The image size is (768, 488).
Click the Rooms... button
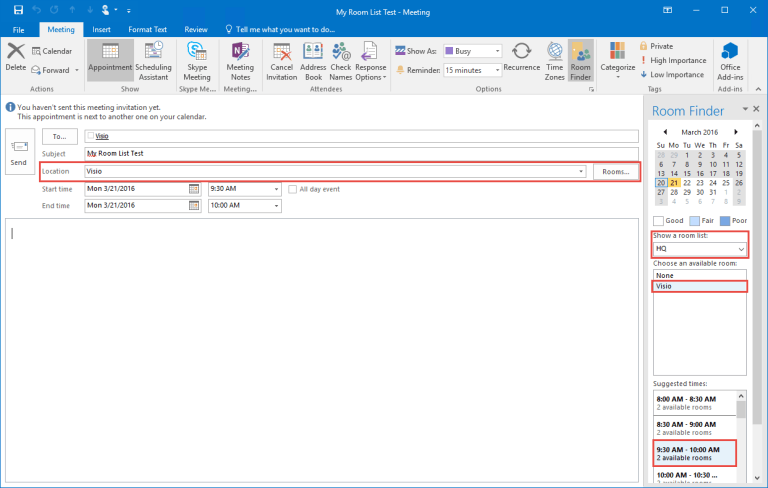click(x=616, y=171)
